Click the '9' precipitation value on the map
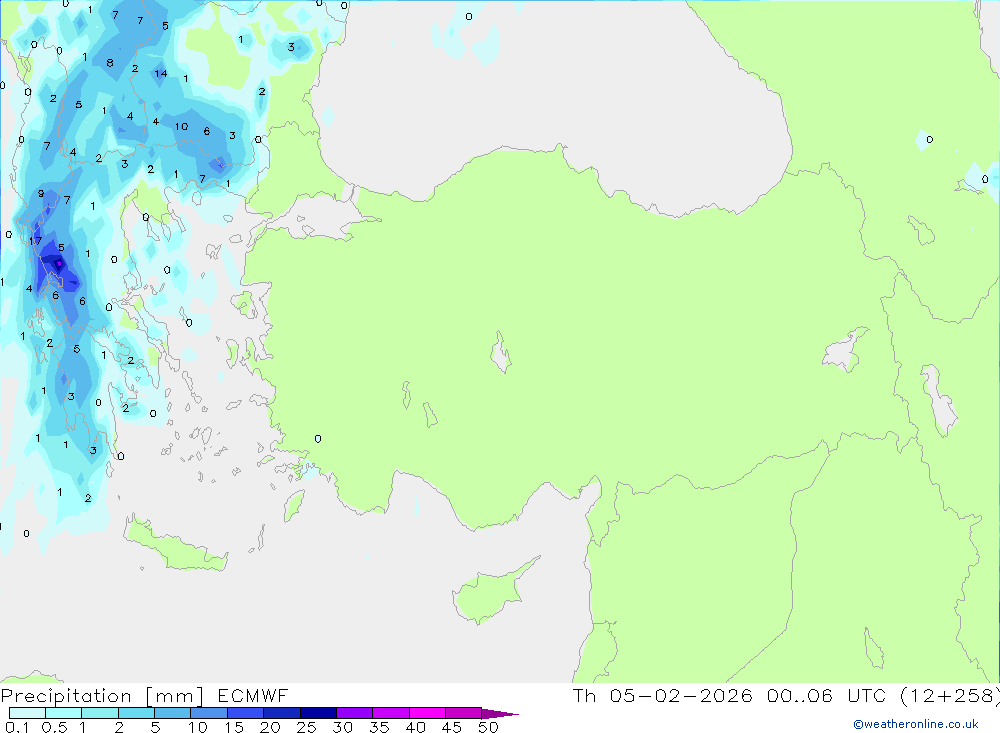This screenshot has height=733, width=1000. point(41,193)
